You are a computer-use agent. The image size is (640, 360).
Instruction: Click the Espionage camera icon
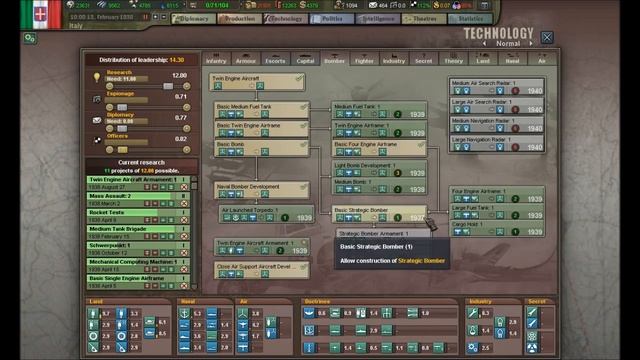click(x=97, y=99)
